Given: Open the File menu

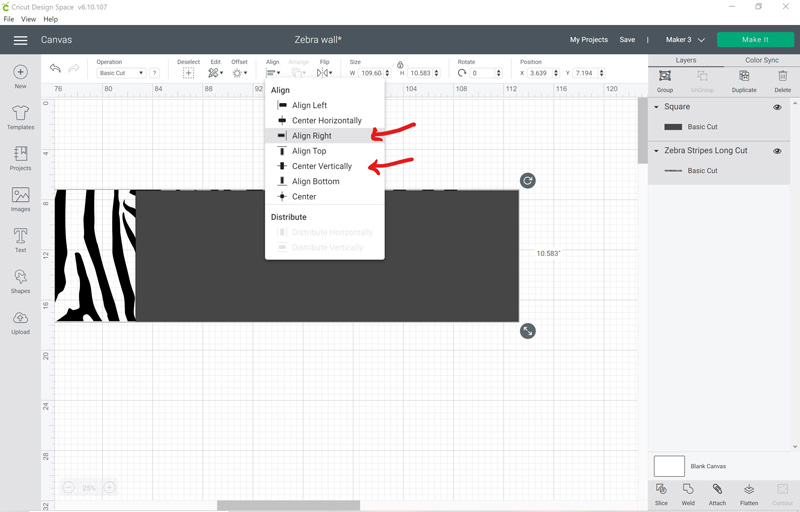Looking at the screenshot, I should pyautogui.click(x=9, y=19).
